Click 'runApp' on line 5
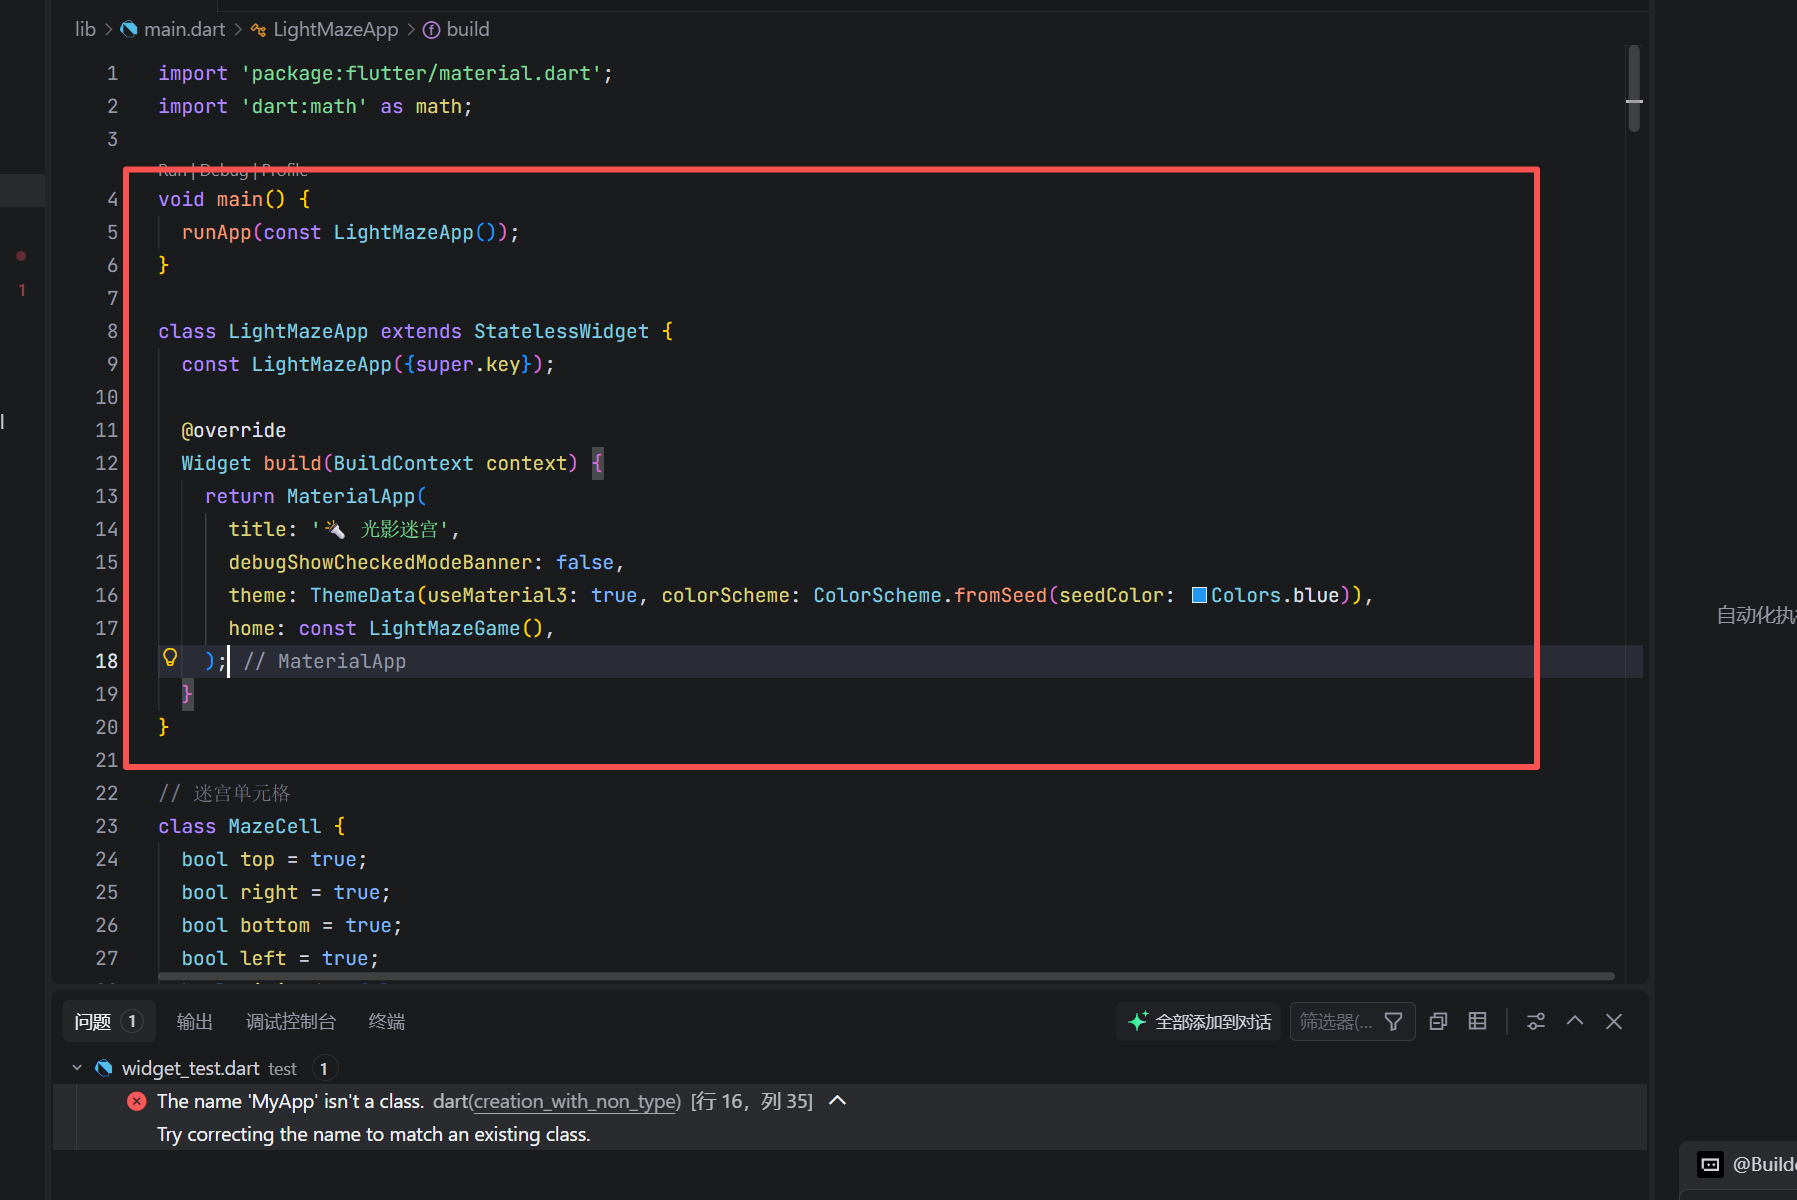The image size is (1797, 1200). click(x=216, y=232)
